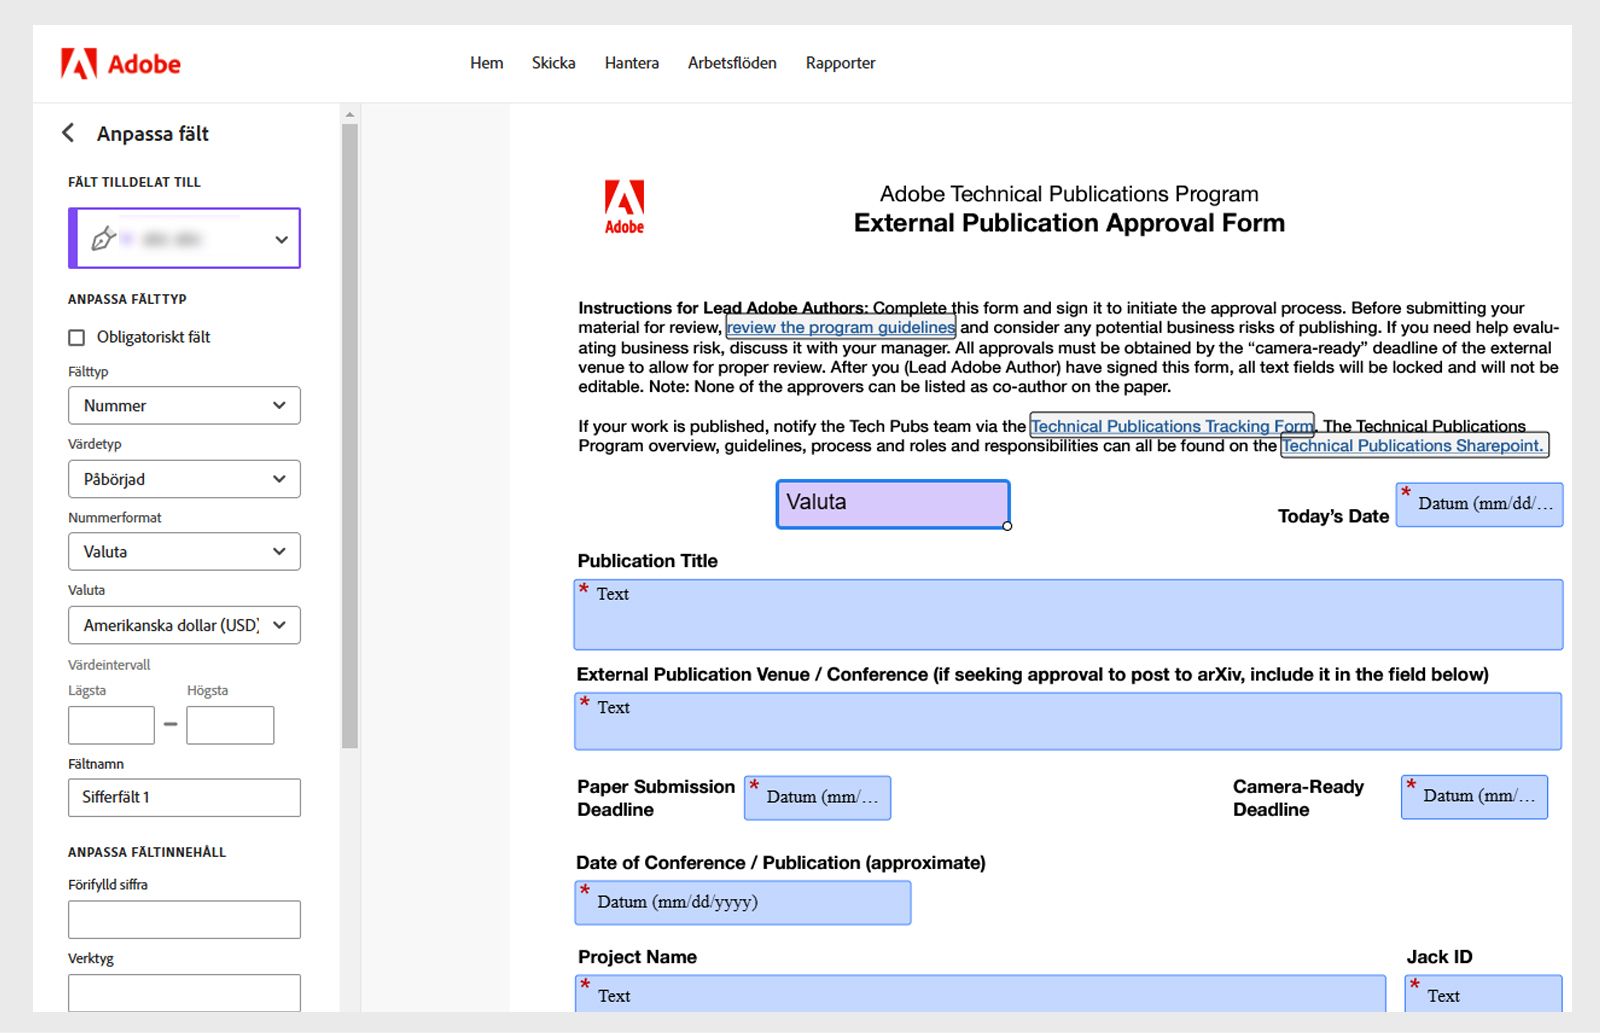This screenshot has height=1033, width=1600.
Task: Click the 'Värdeintervall' label
Action: [109, 665]
